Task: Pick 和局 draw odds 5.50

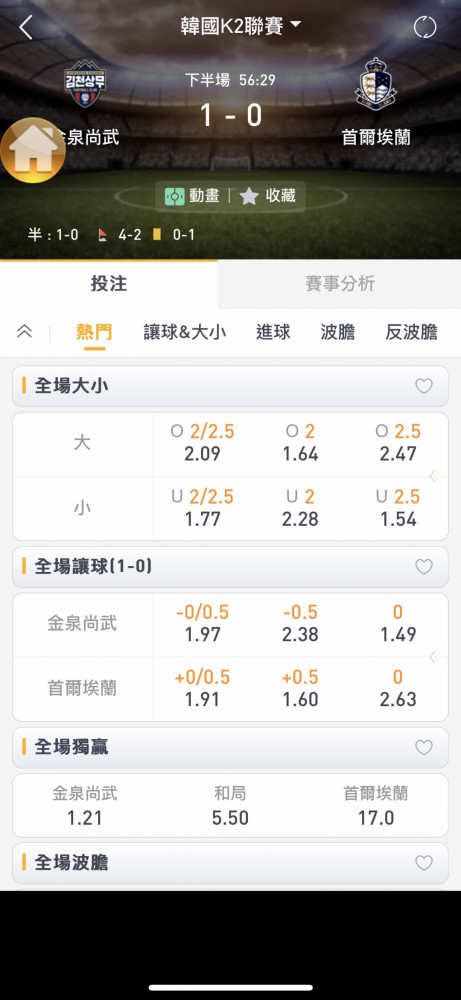Action: pyautogui.click(x=230, y=805)
